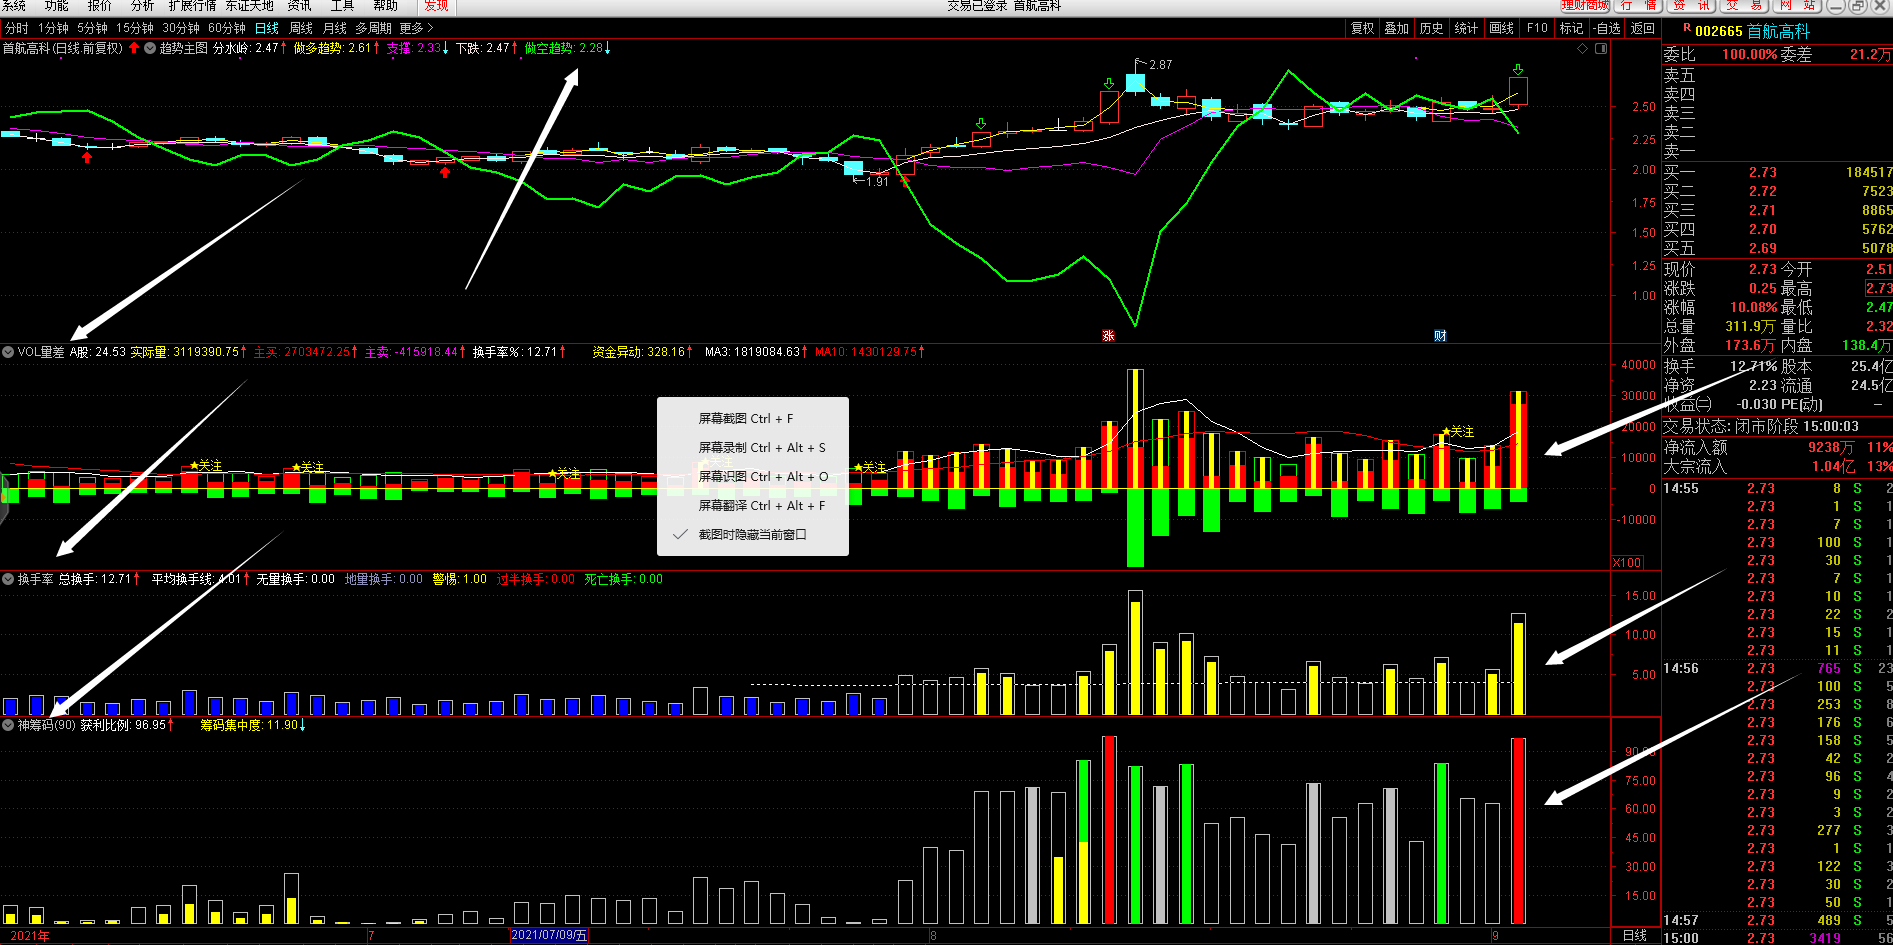
Task: Remove stock via -自选 button
Action: [1607, 28]
